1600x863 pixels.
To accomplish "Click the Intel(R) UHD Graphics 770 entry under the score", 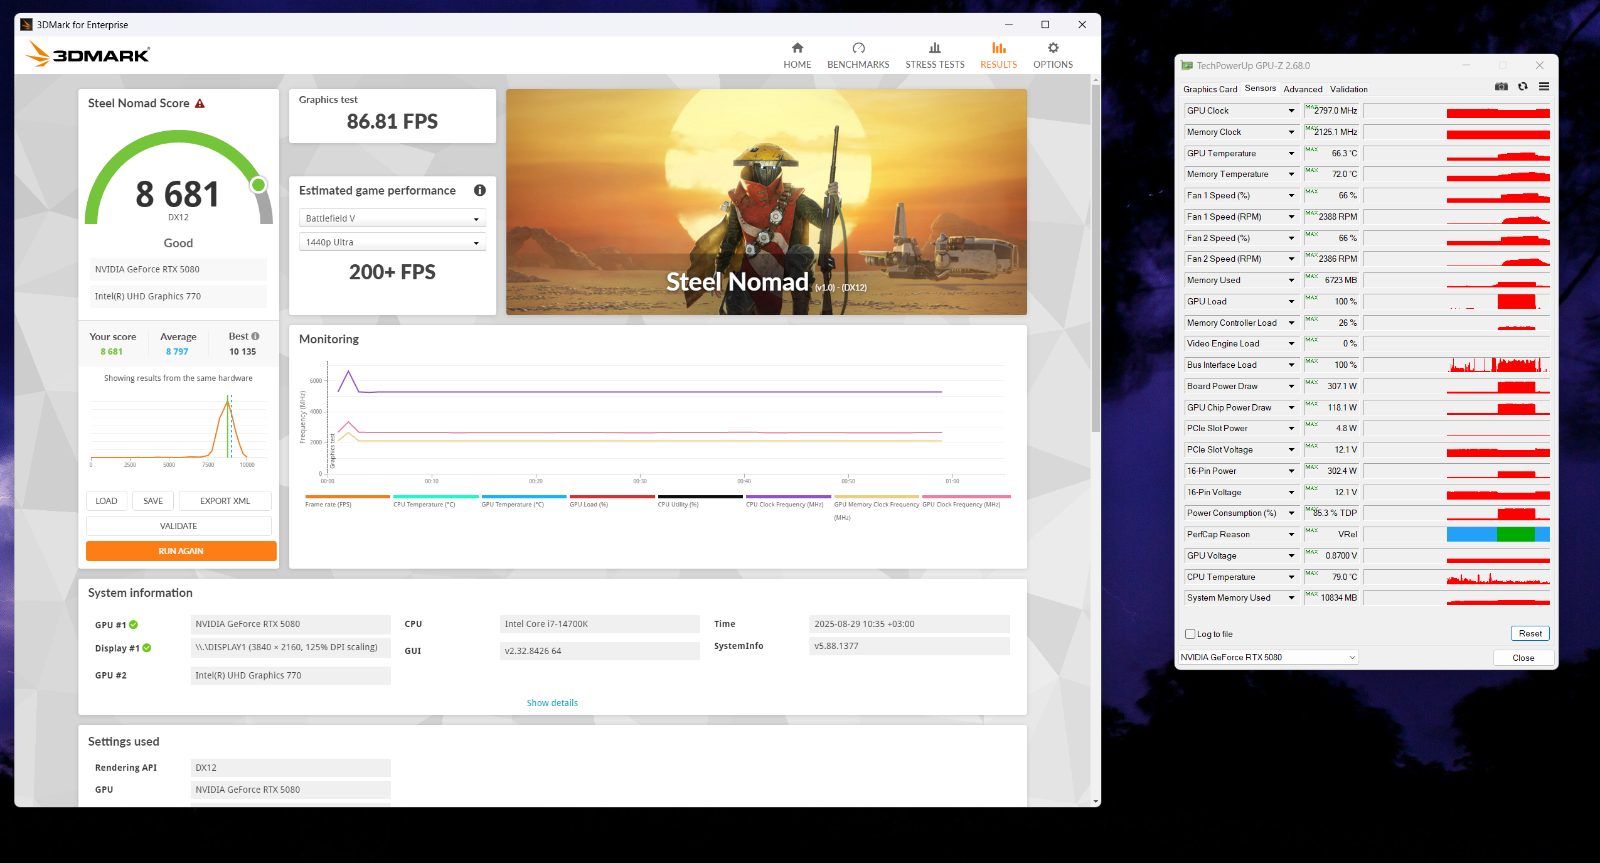I will point(179,296).
